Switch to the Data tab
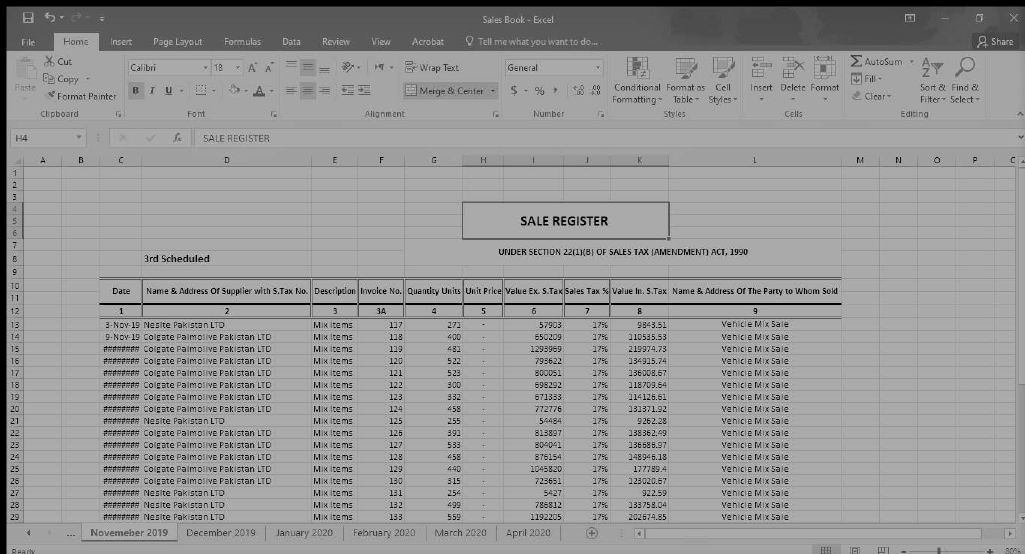 click(x=292, y=42)
